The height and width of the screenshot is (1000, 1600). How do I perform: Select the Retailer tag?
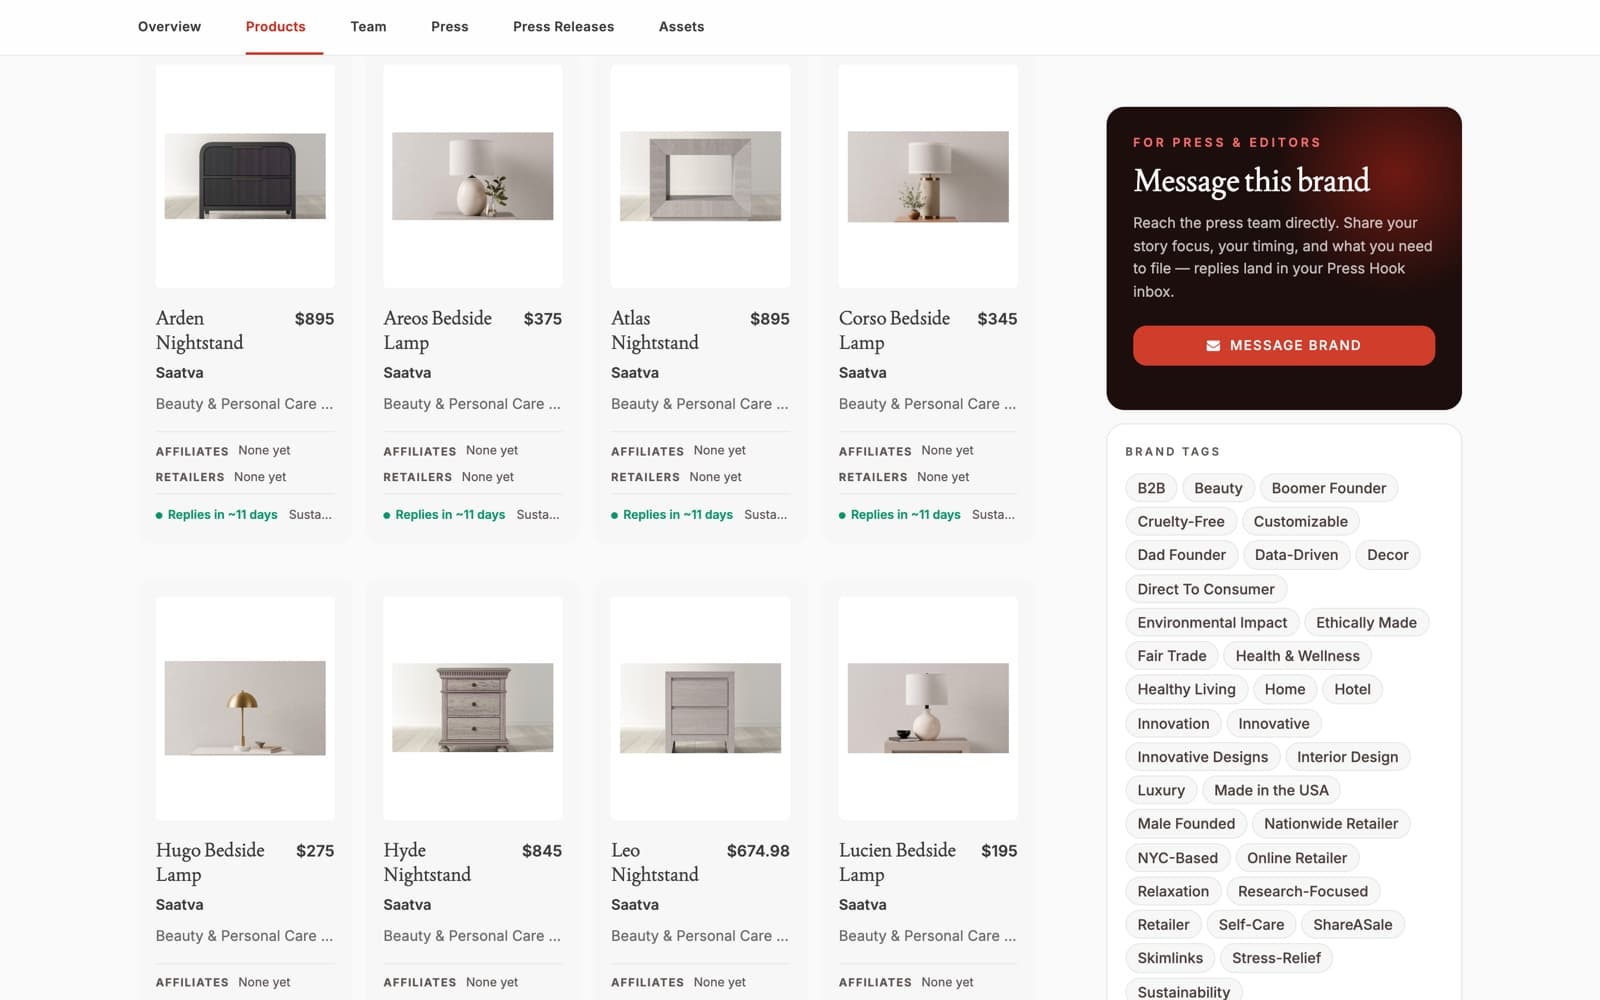[x=1163, y=925]
